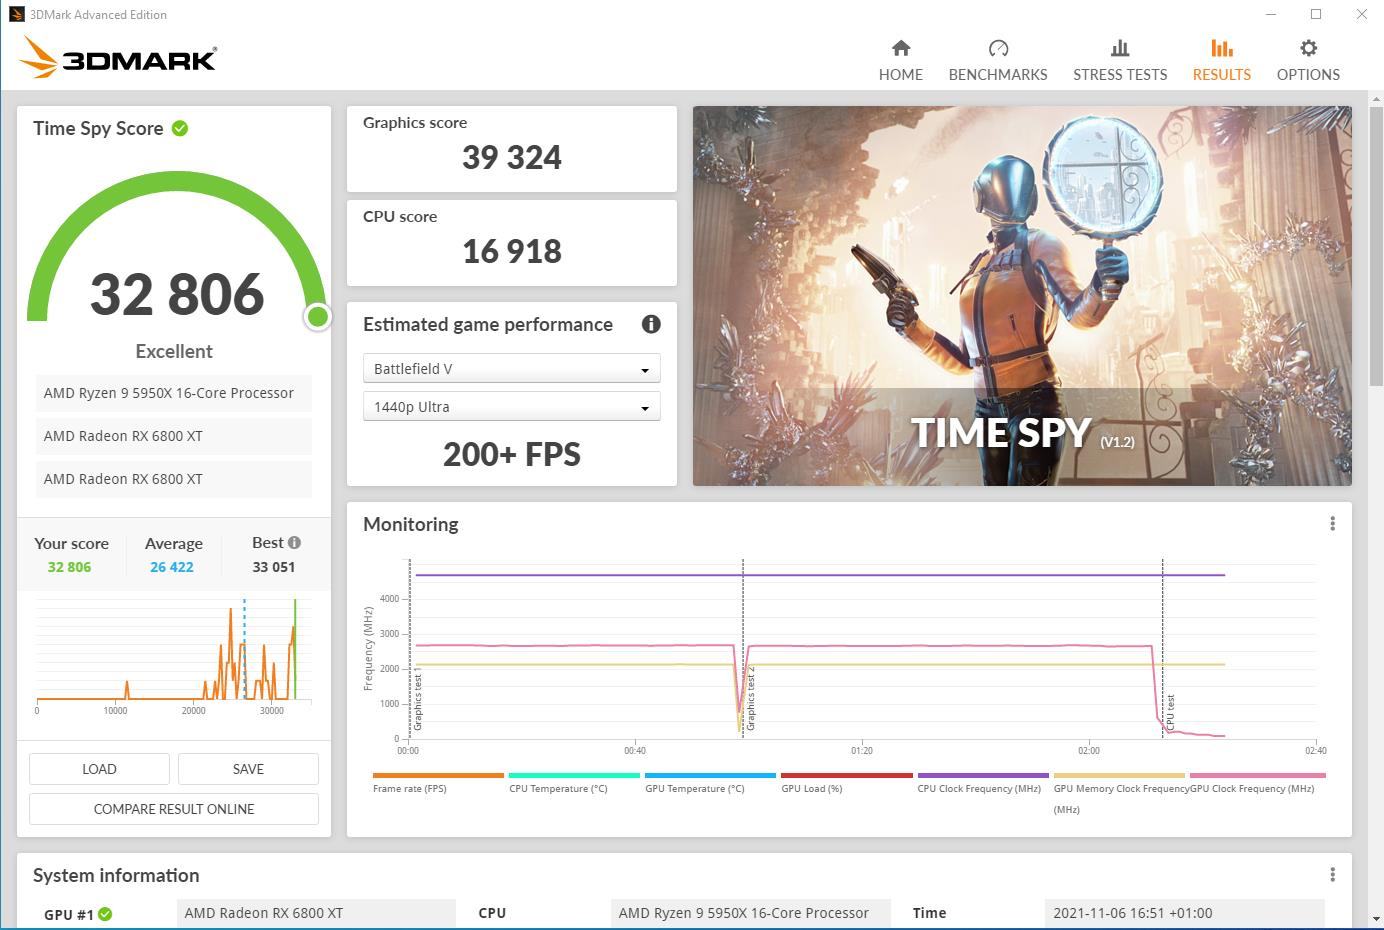Toggle Frame rate (FPS) legend series
The image size is (1384, 930).
(x=438, y=783)
